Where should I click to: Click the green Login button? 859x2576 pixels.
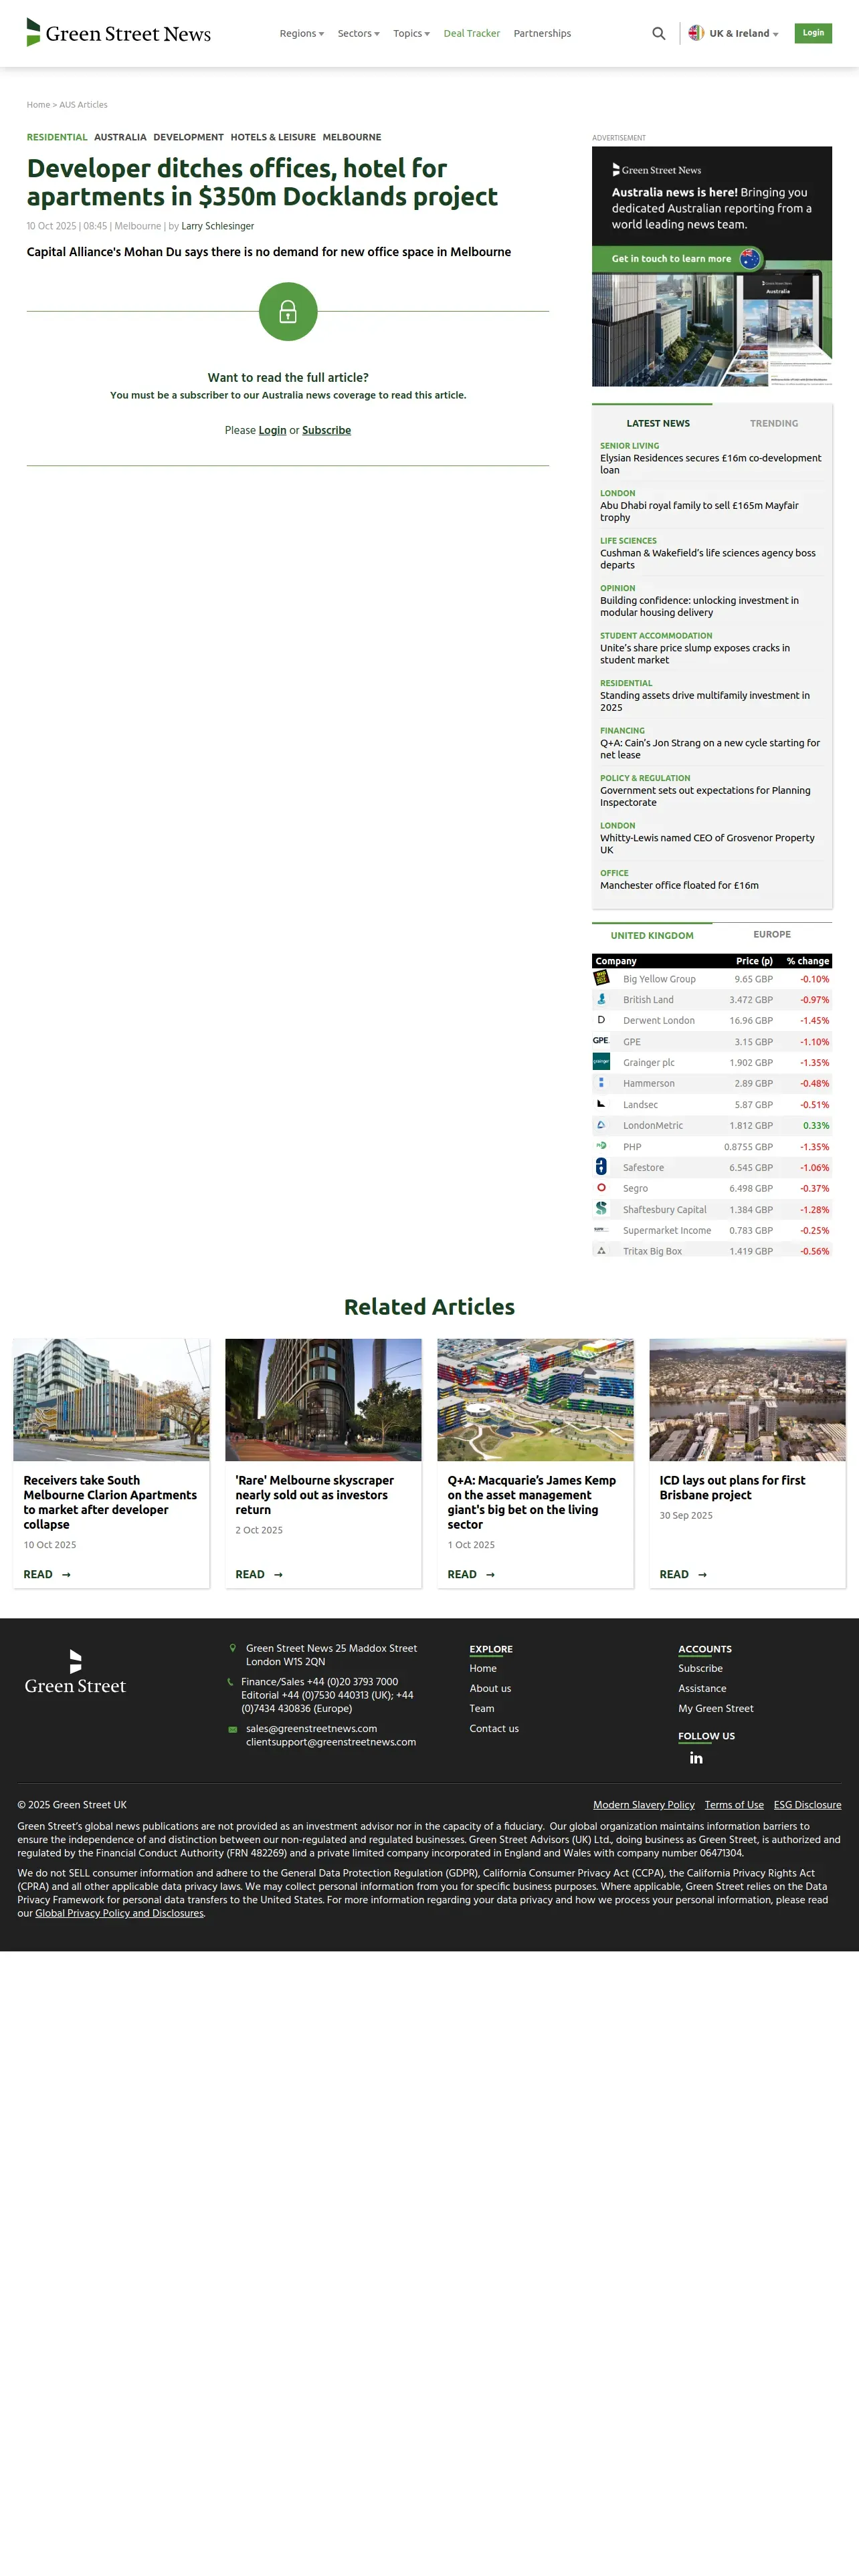coord(813,33)
